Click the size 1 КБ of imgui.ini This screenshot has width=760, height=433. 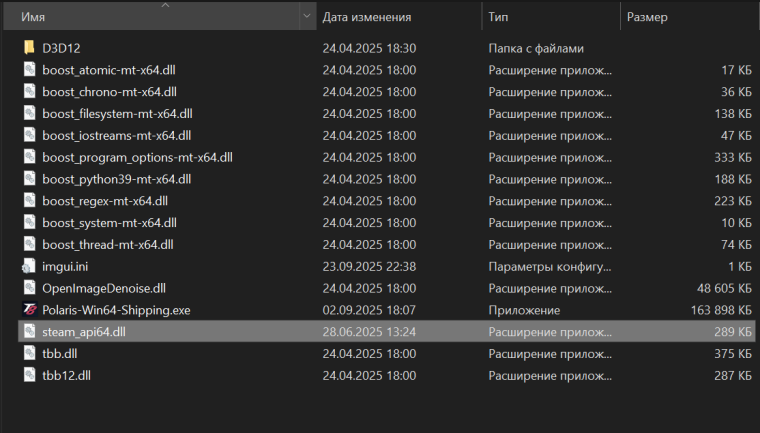(740, 267)
